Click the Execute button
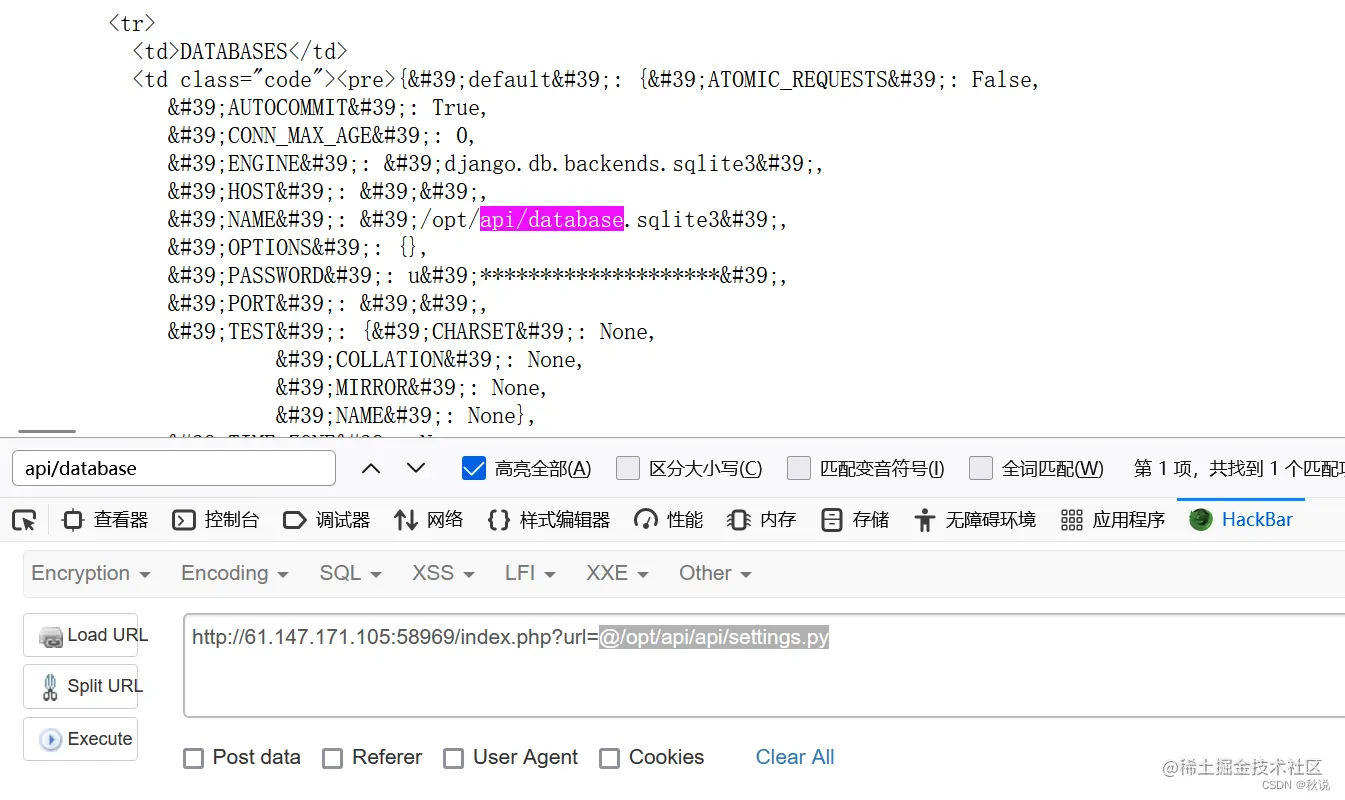1345x800 pixels. (81, 739)
